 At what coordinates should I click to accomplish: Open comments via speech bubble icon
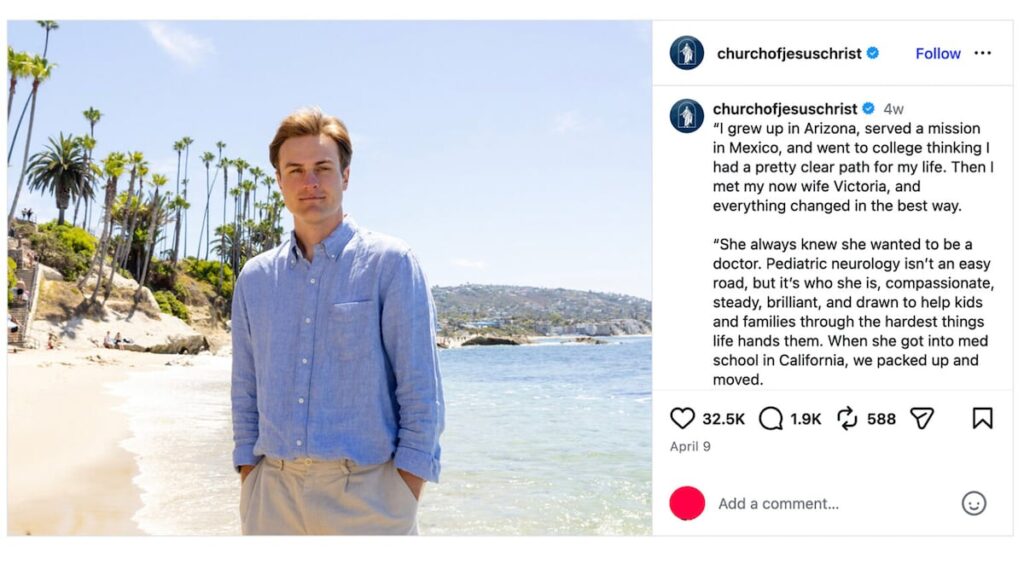tap(771, 418)
